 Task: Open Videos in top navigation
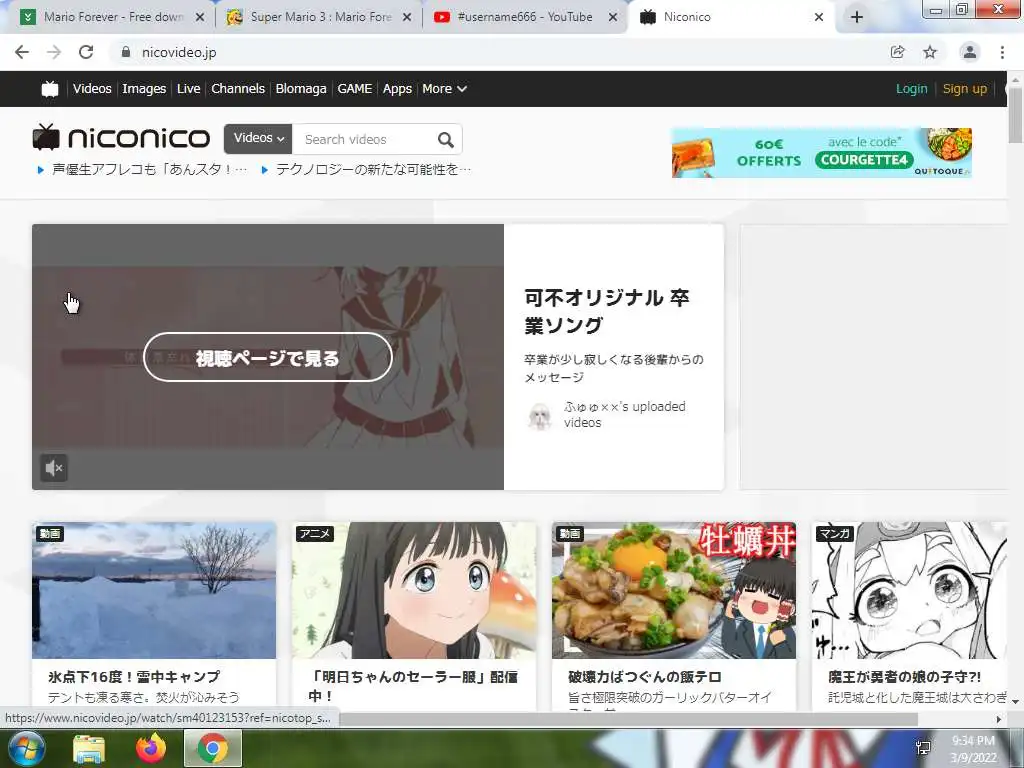pos(92,88)
